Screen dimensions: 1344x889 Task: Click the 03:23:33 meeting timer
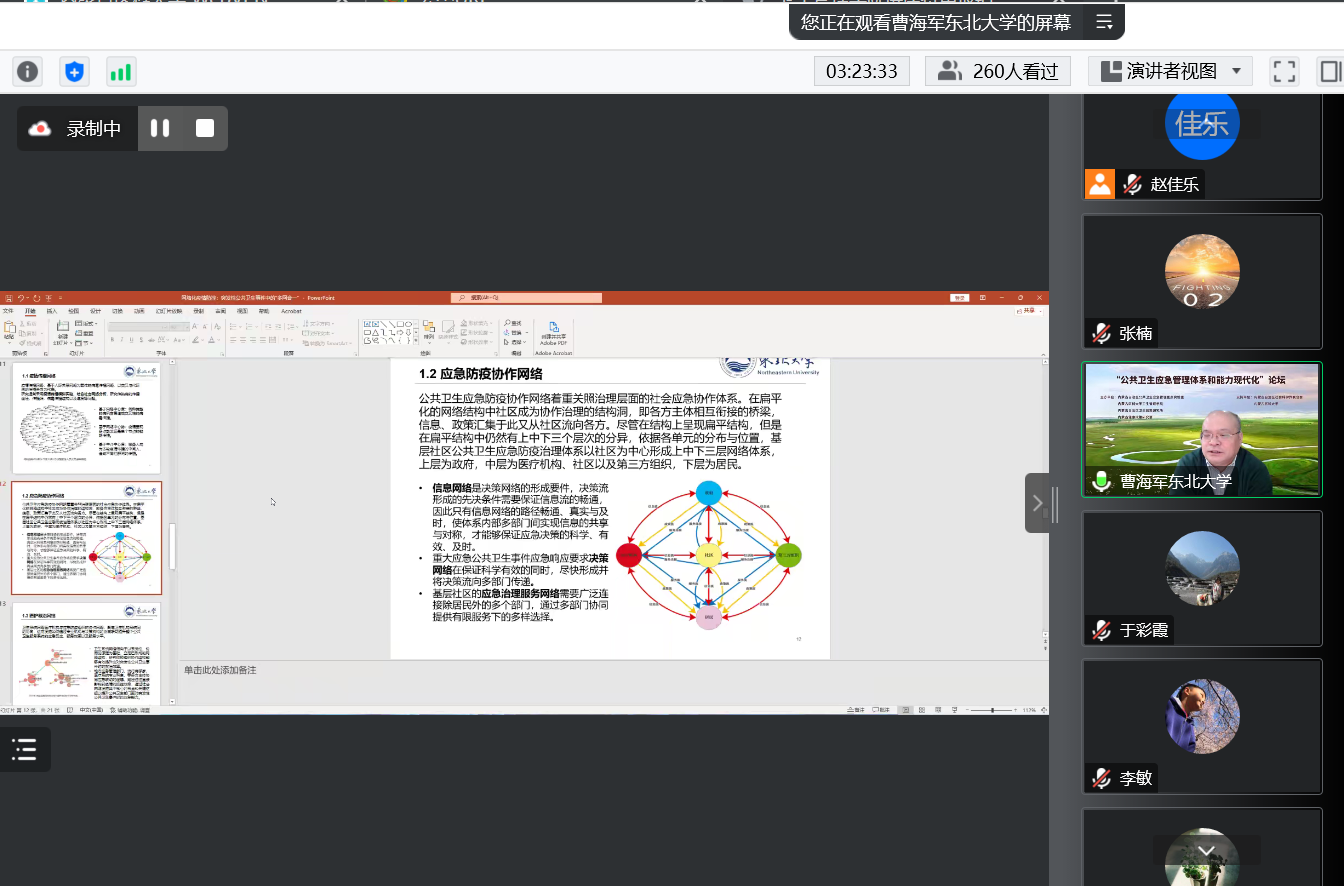tap(861, 71)
